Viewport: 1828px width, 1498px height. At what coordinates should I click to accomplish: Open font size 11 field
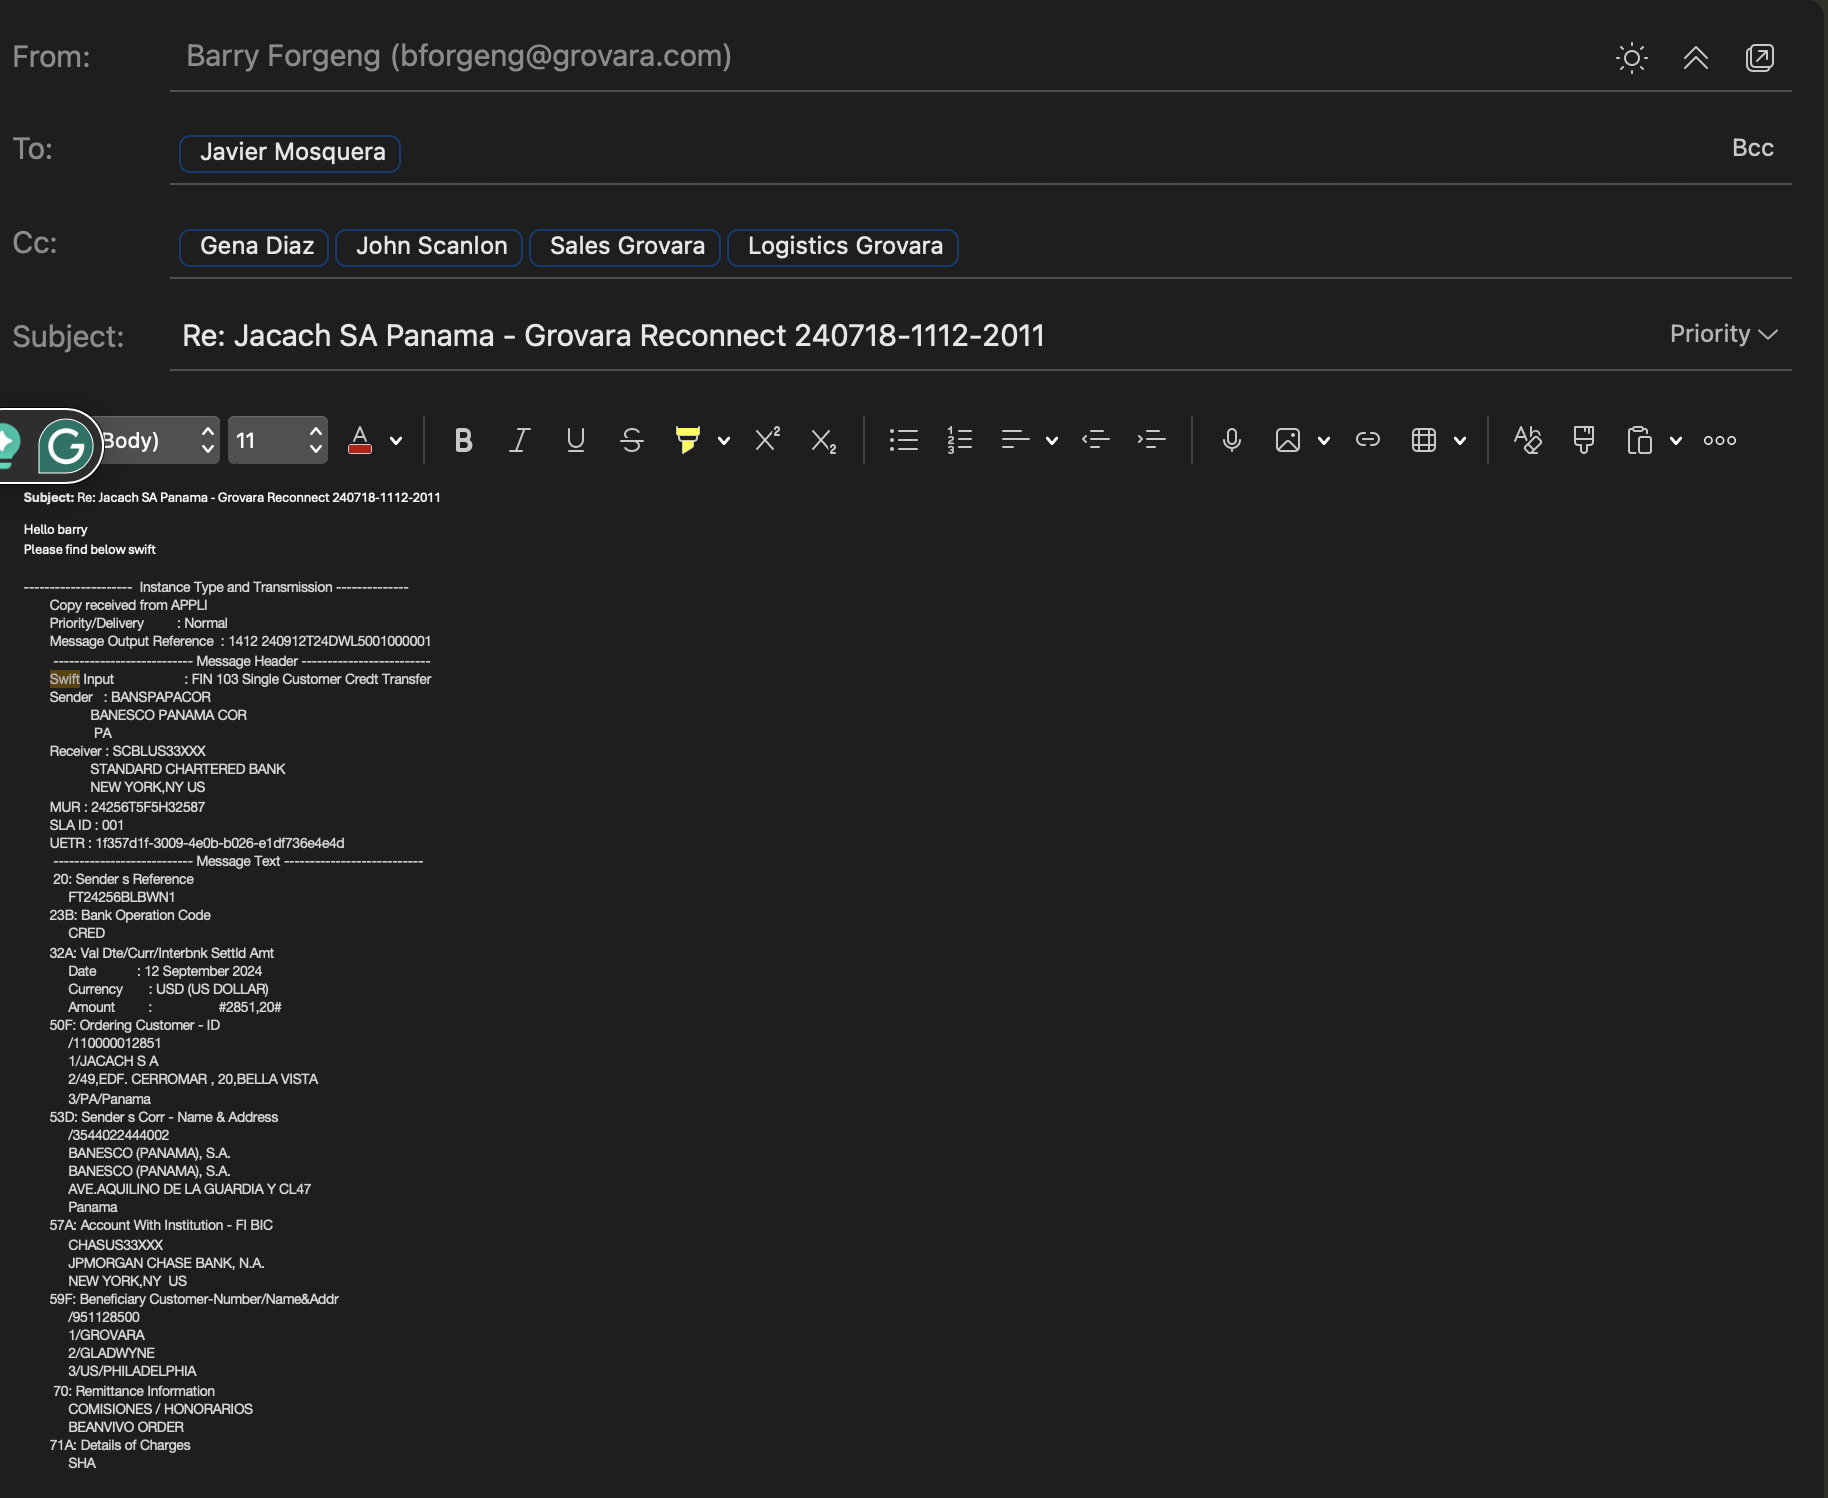278,440
